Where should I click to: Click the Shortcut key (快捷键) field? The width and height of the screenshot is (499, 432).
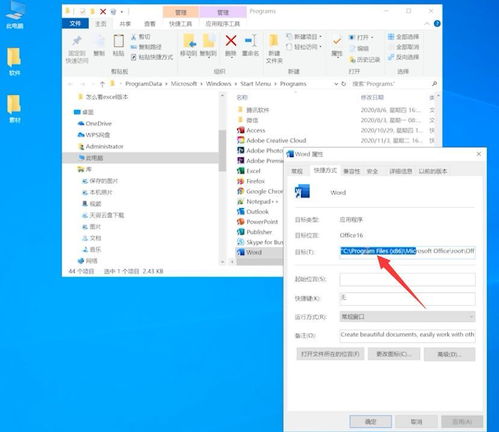tap(407, 299)
